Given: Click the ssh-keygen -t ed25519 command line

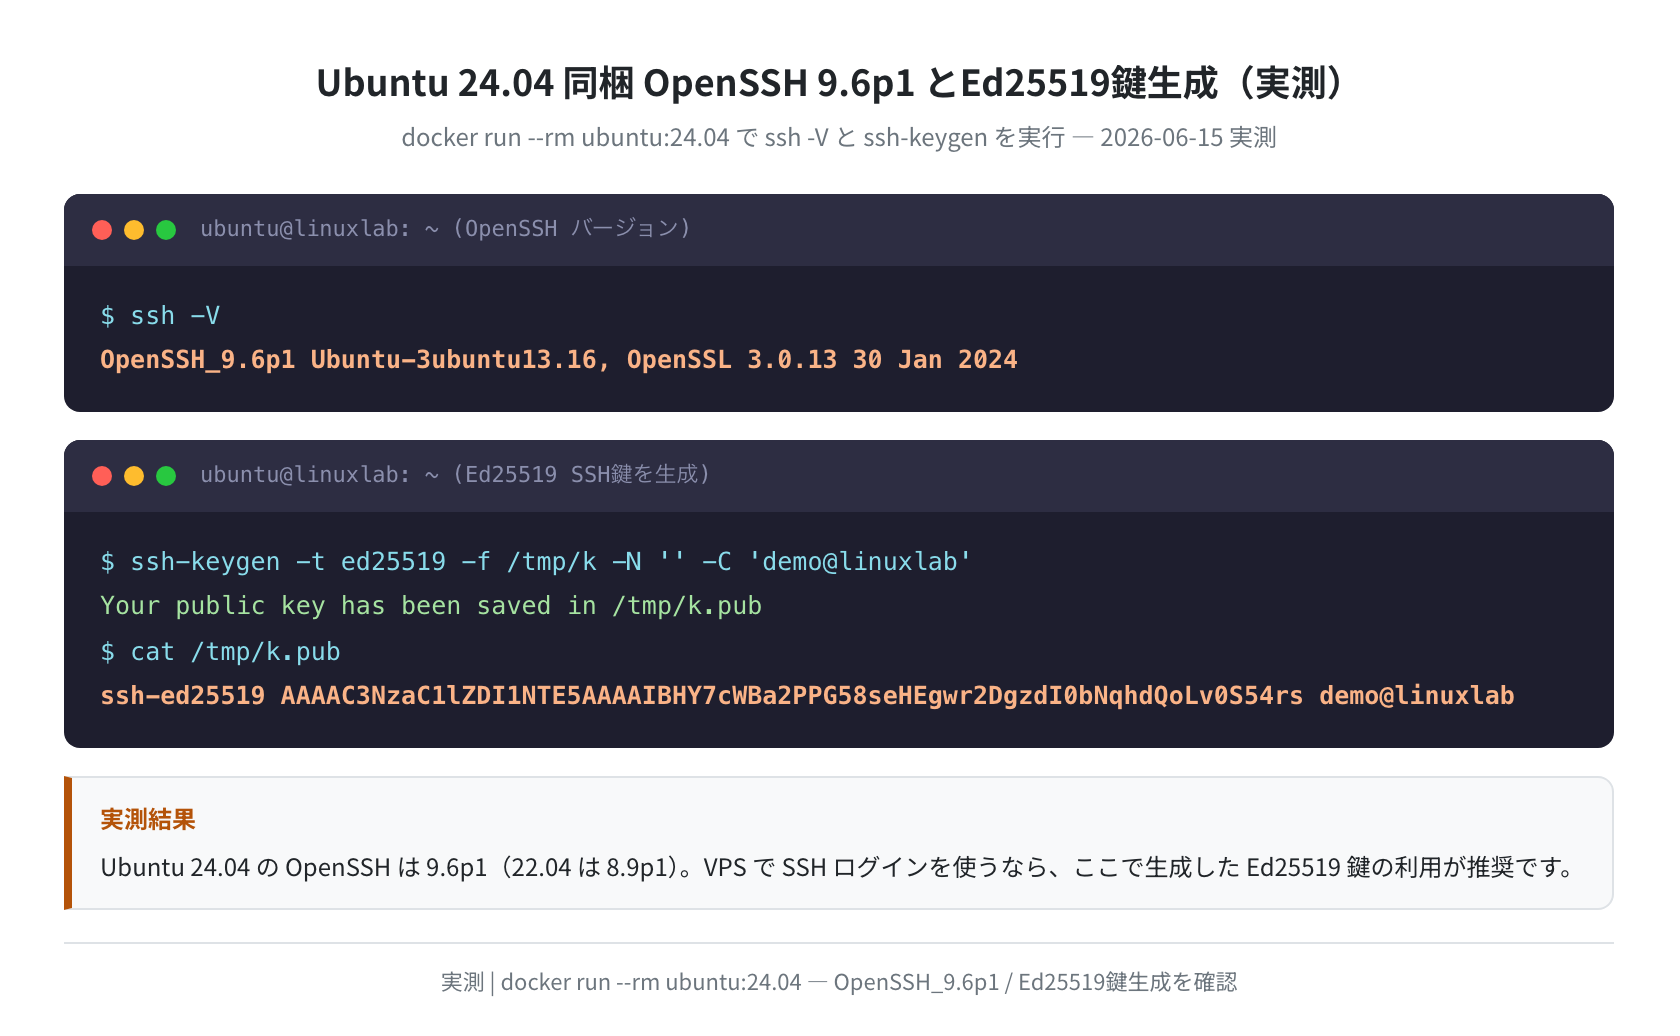Looking at the screenshot, I should point(536,562).
